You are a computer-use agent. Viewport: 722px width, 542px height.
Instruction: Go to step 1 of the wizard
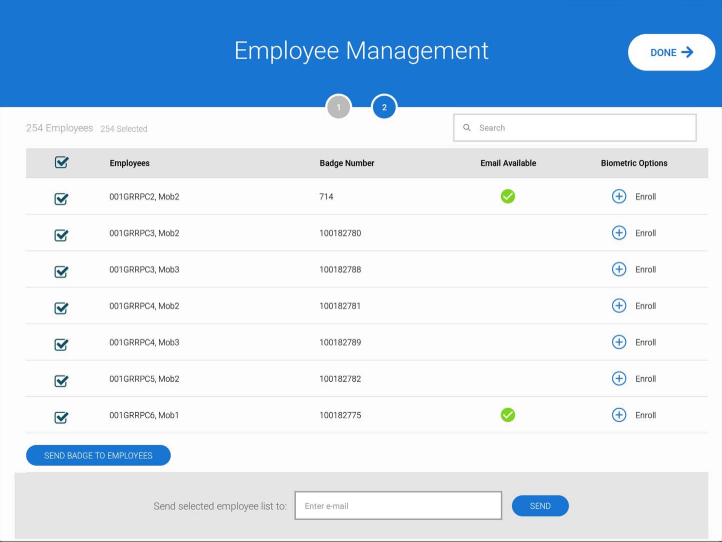(339, 106)
